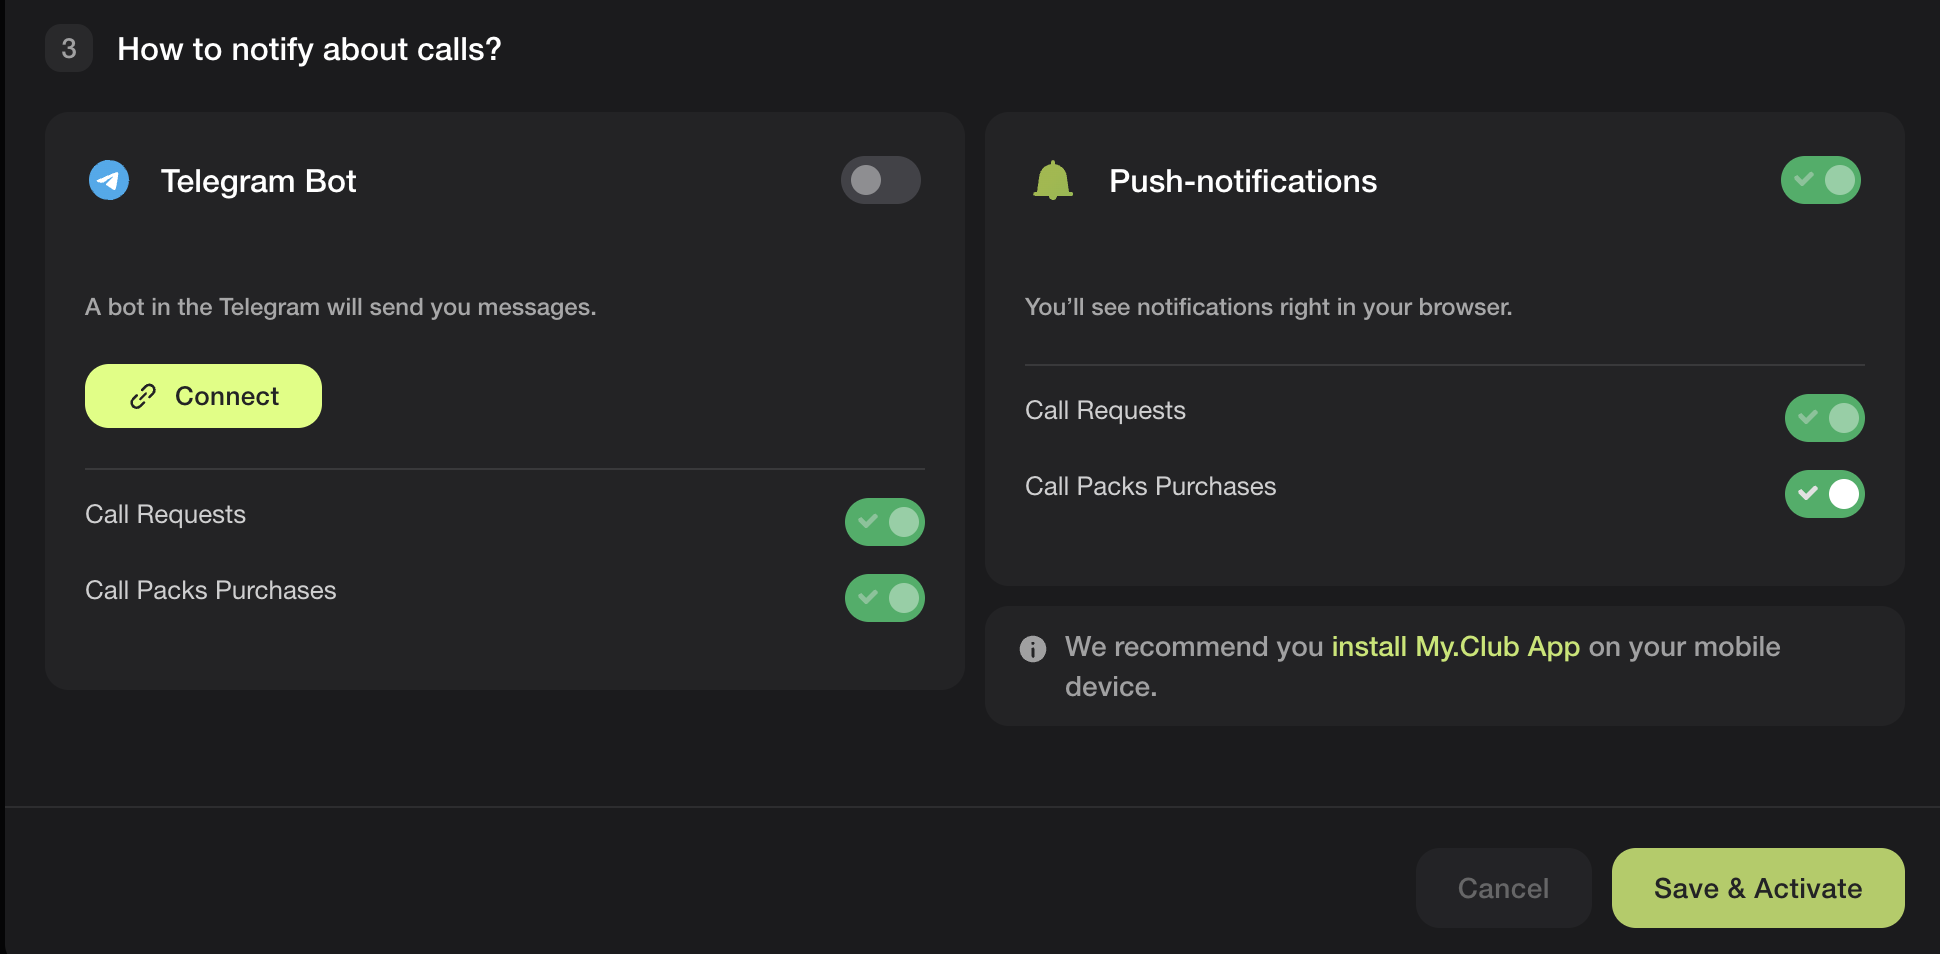Click the chain-link icon inside Connect button
Screen dimensions: 1940x954
coord(143,397)
